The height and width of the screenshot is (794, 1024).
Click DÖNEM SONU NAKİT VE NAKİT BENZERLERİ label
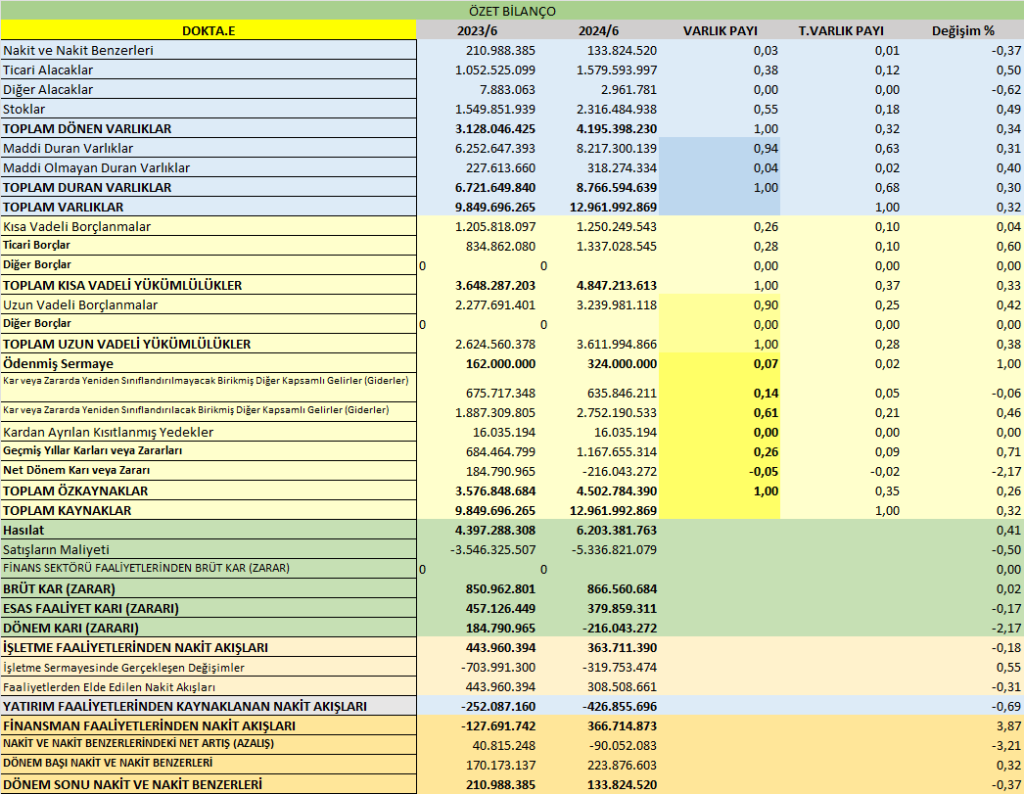(x=208, y=784)
